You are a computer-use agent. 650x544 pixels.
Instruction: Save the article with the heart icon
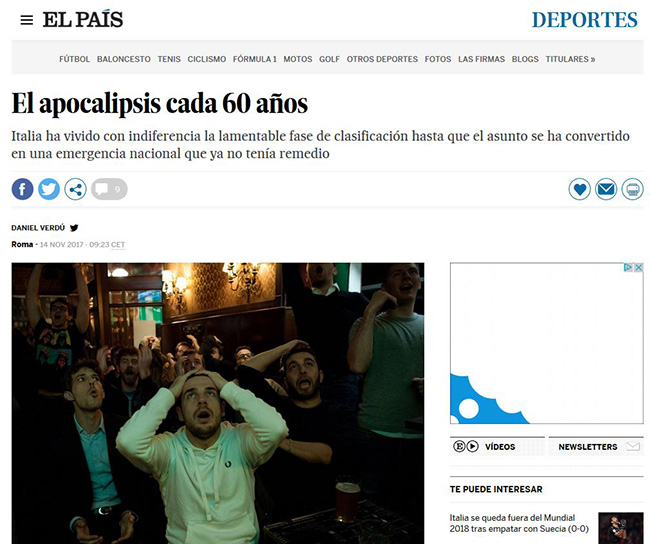(x=580, y=189)
